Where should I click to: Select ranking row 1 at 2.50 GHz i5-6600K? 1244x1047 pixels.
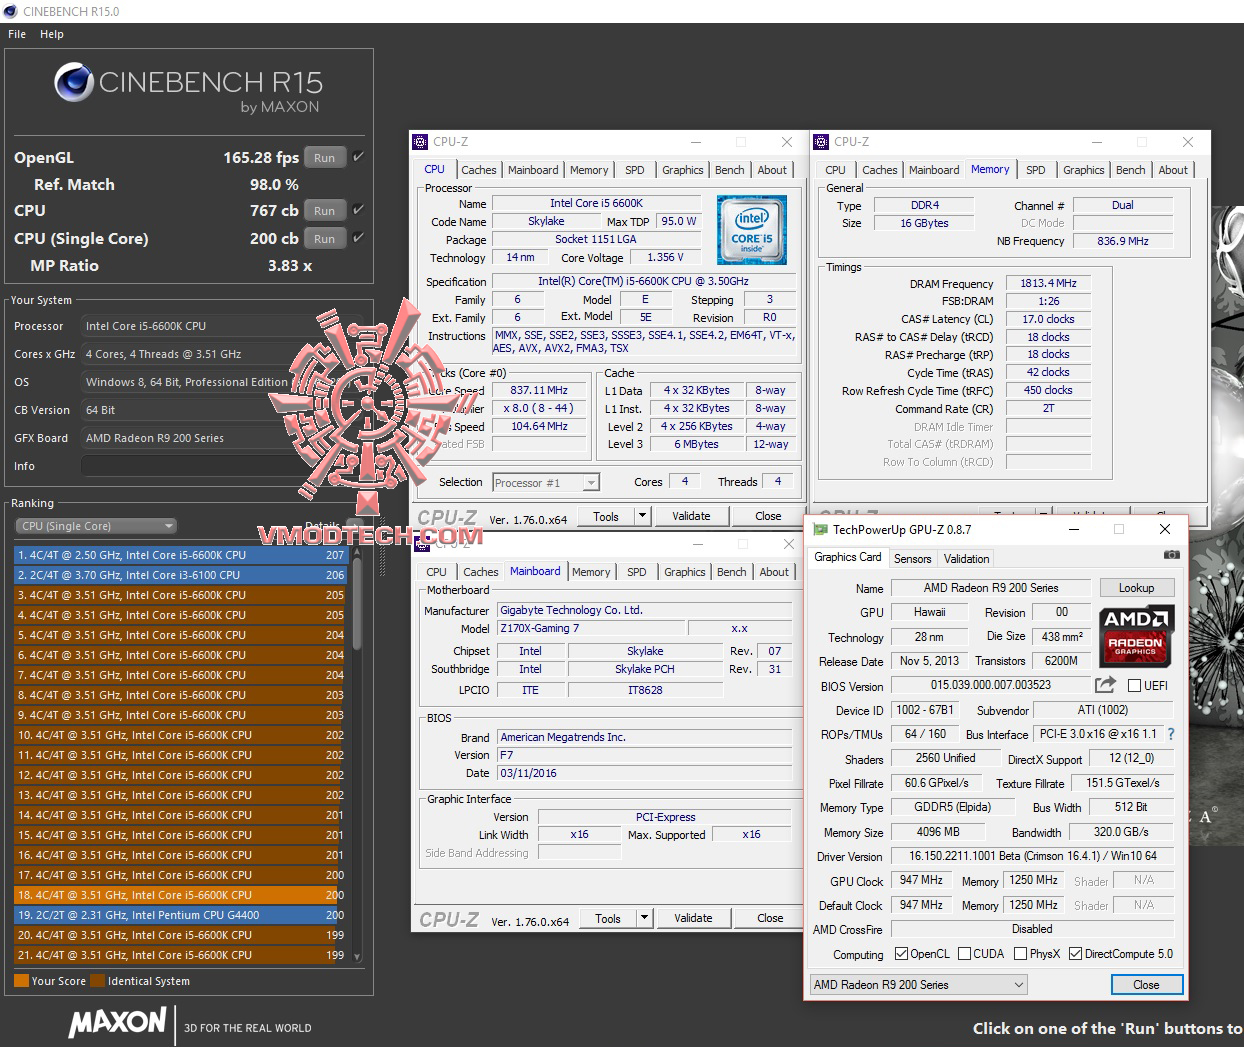click(180, 555)
